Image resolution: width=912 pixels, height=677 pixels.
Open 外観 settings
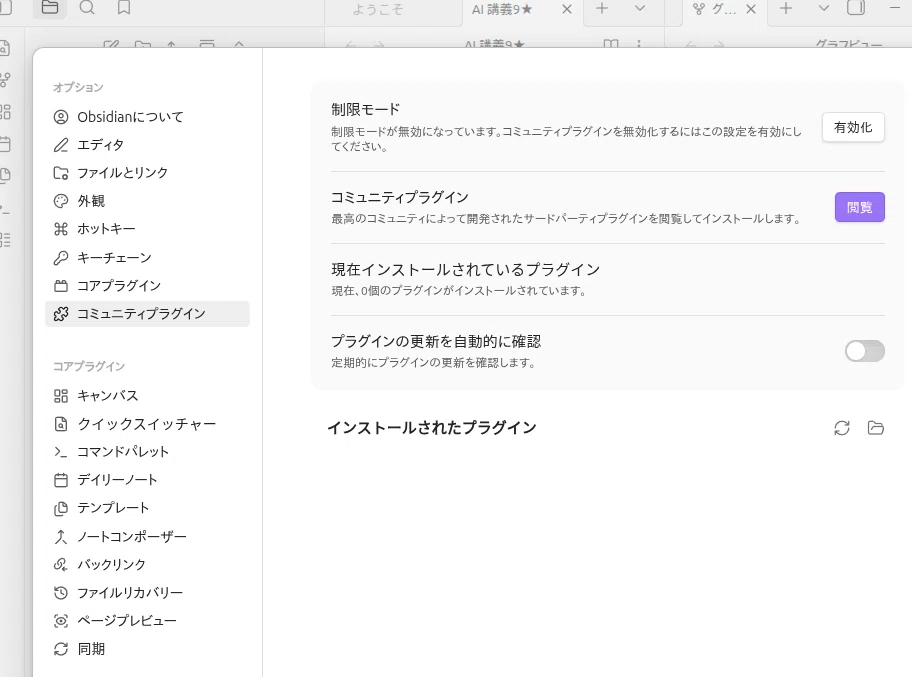coord(147,201)
